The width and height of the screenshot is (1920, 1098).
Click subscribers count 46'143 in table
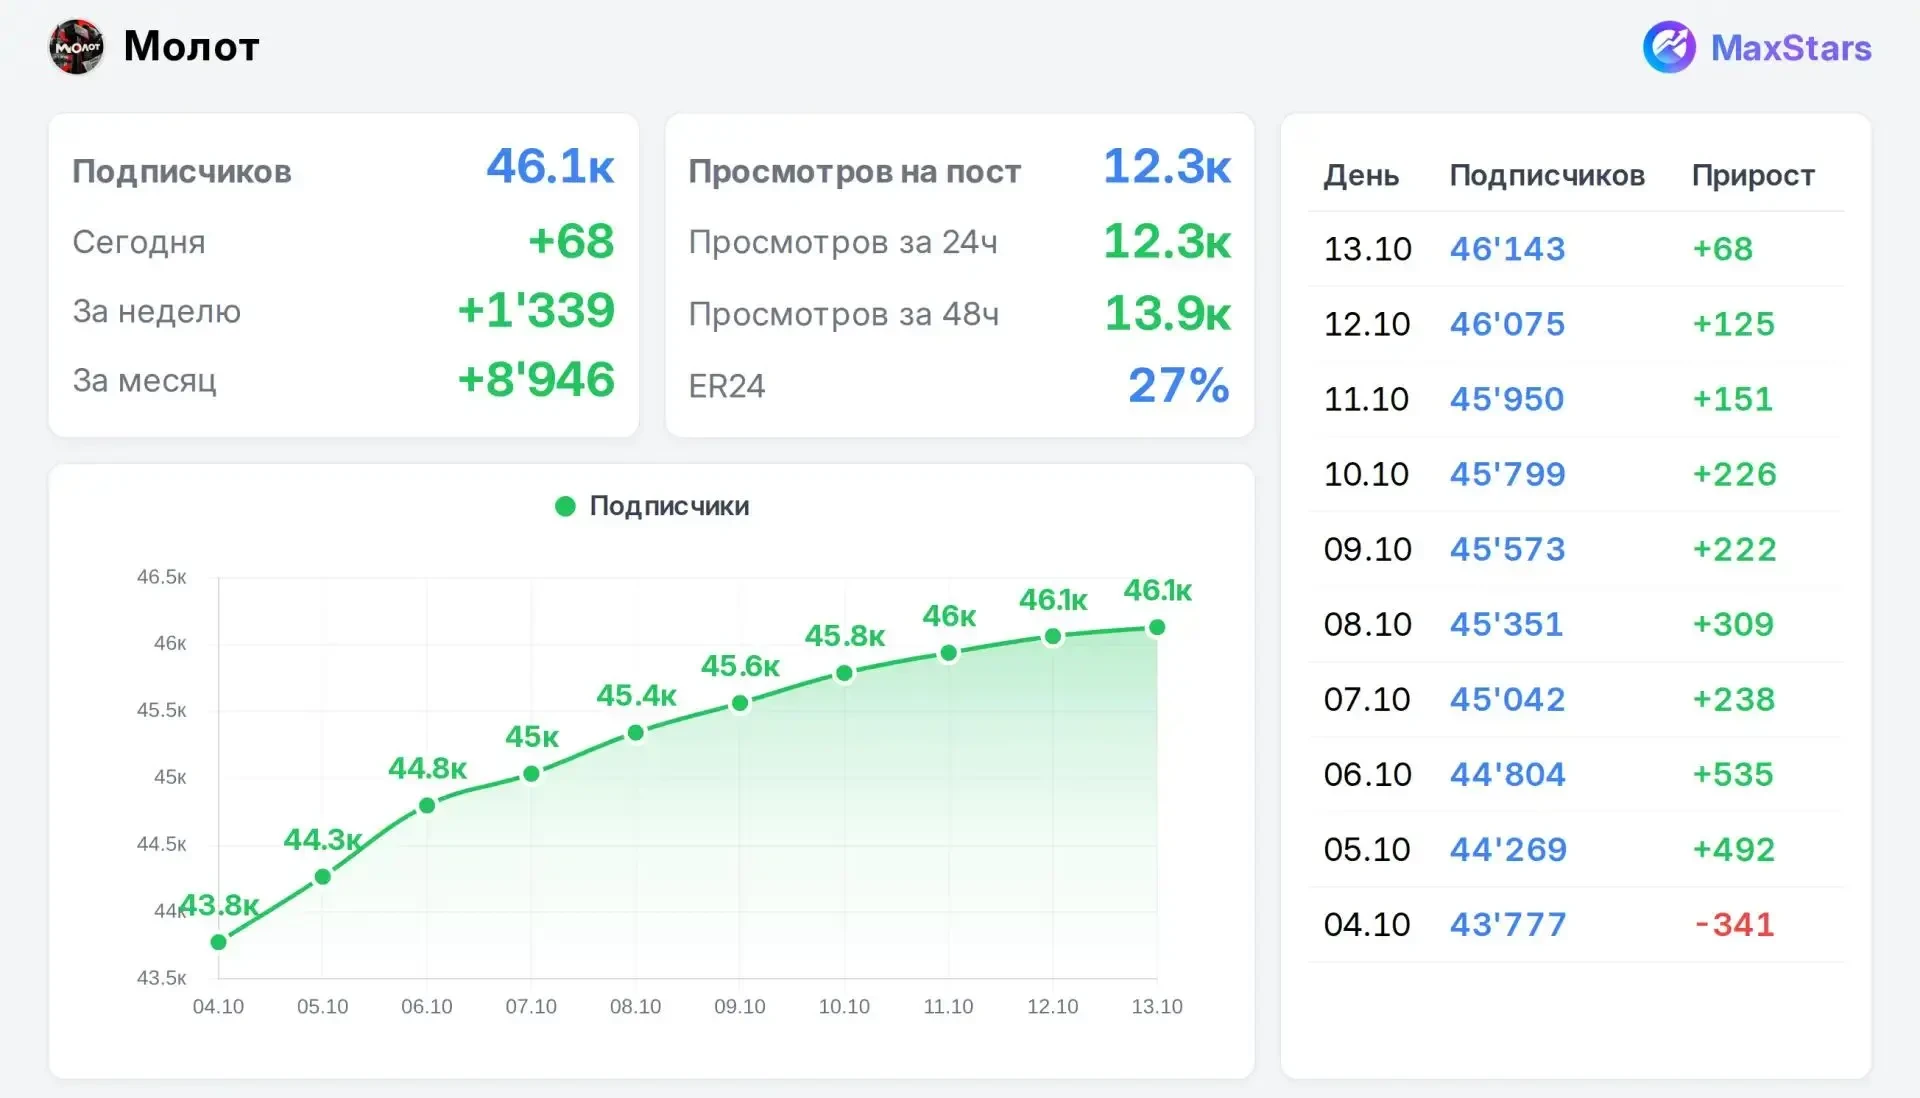(1507, 248)
